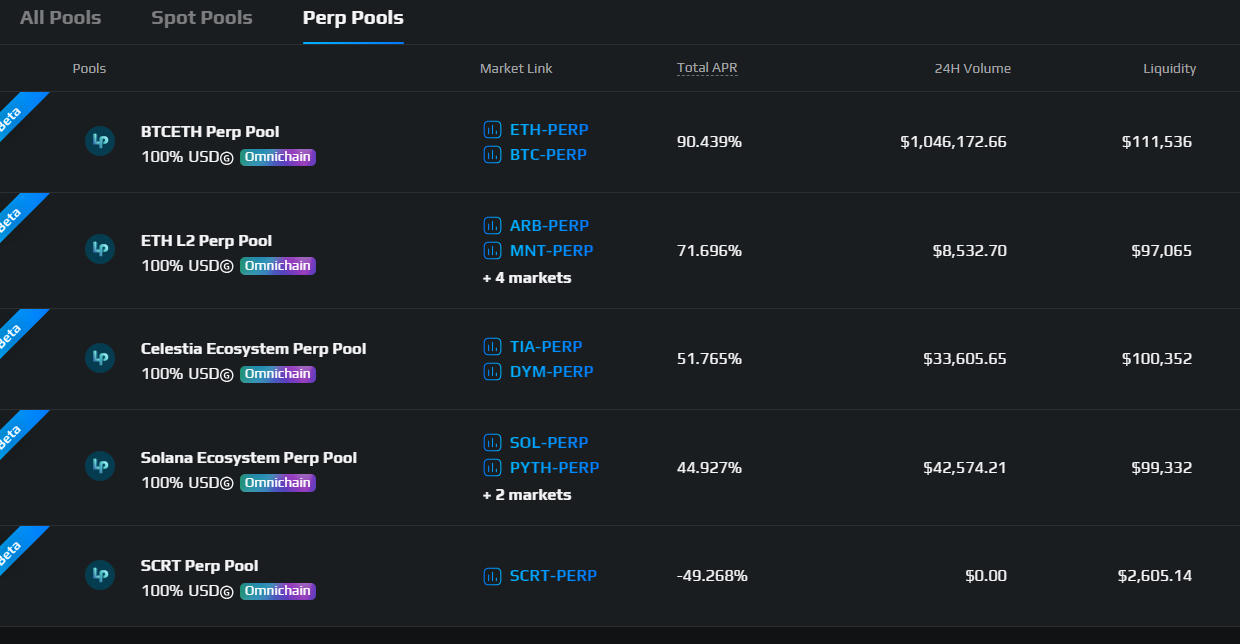Click chart icon beside SCRT-PERP
The image size is (1240, 644).
(492, 576)
